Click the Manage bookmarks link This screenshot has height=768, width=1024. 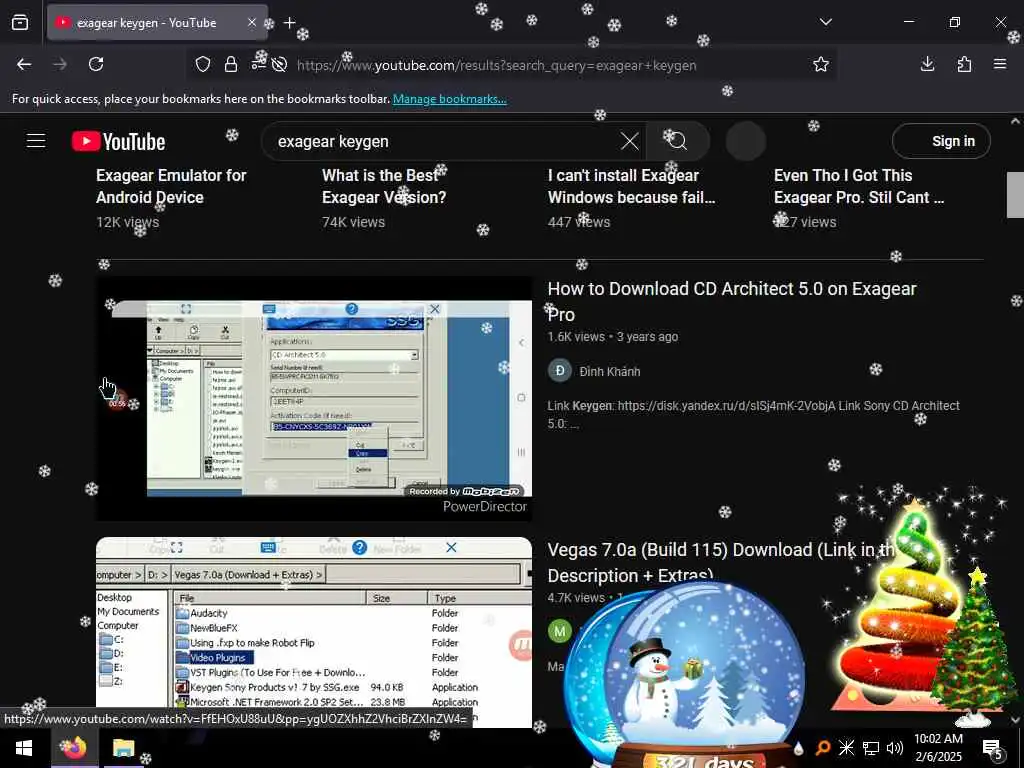[449, 99]
